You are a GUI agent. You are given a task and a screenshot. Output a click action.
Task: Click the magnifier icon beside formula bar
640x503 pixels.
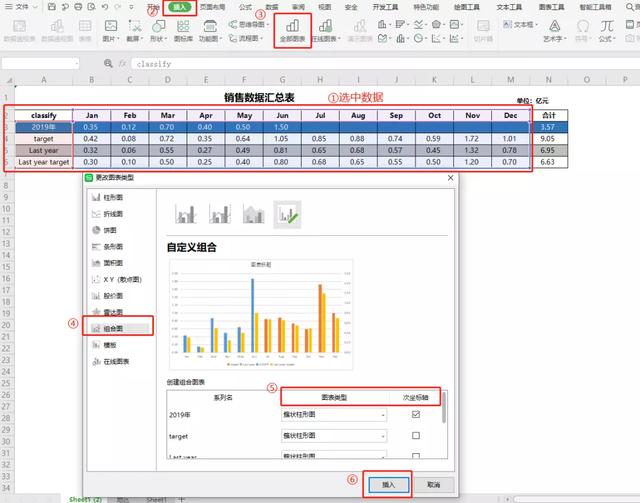pos(108,63)
